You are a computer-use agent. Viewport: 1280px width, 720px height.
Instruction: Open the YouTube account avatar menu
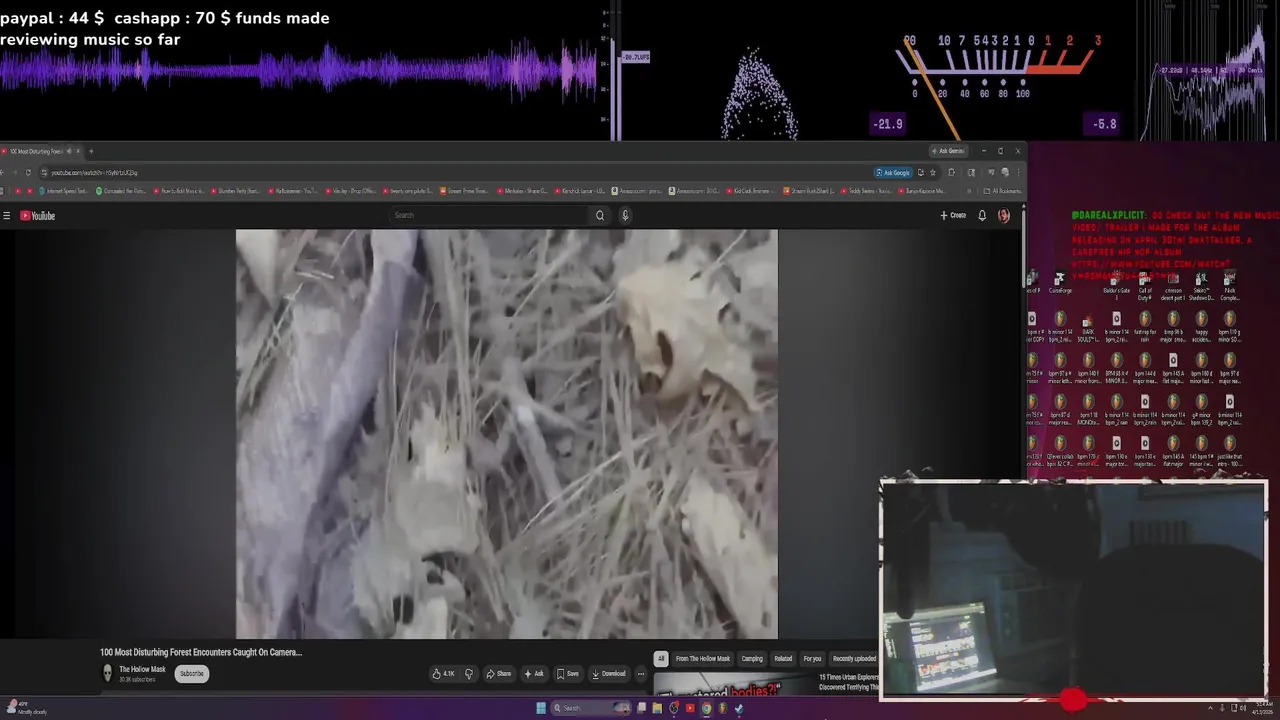point(1003,215)
